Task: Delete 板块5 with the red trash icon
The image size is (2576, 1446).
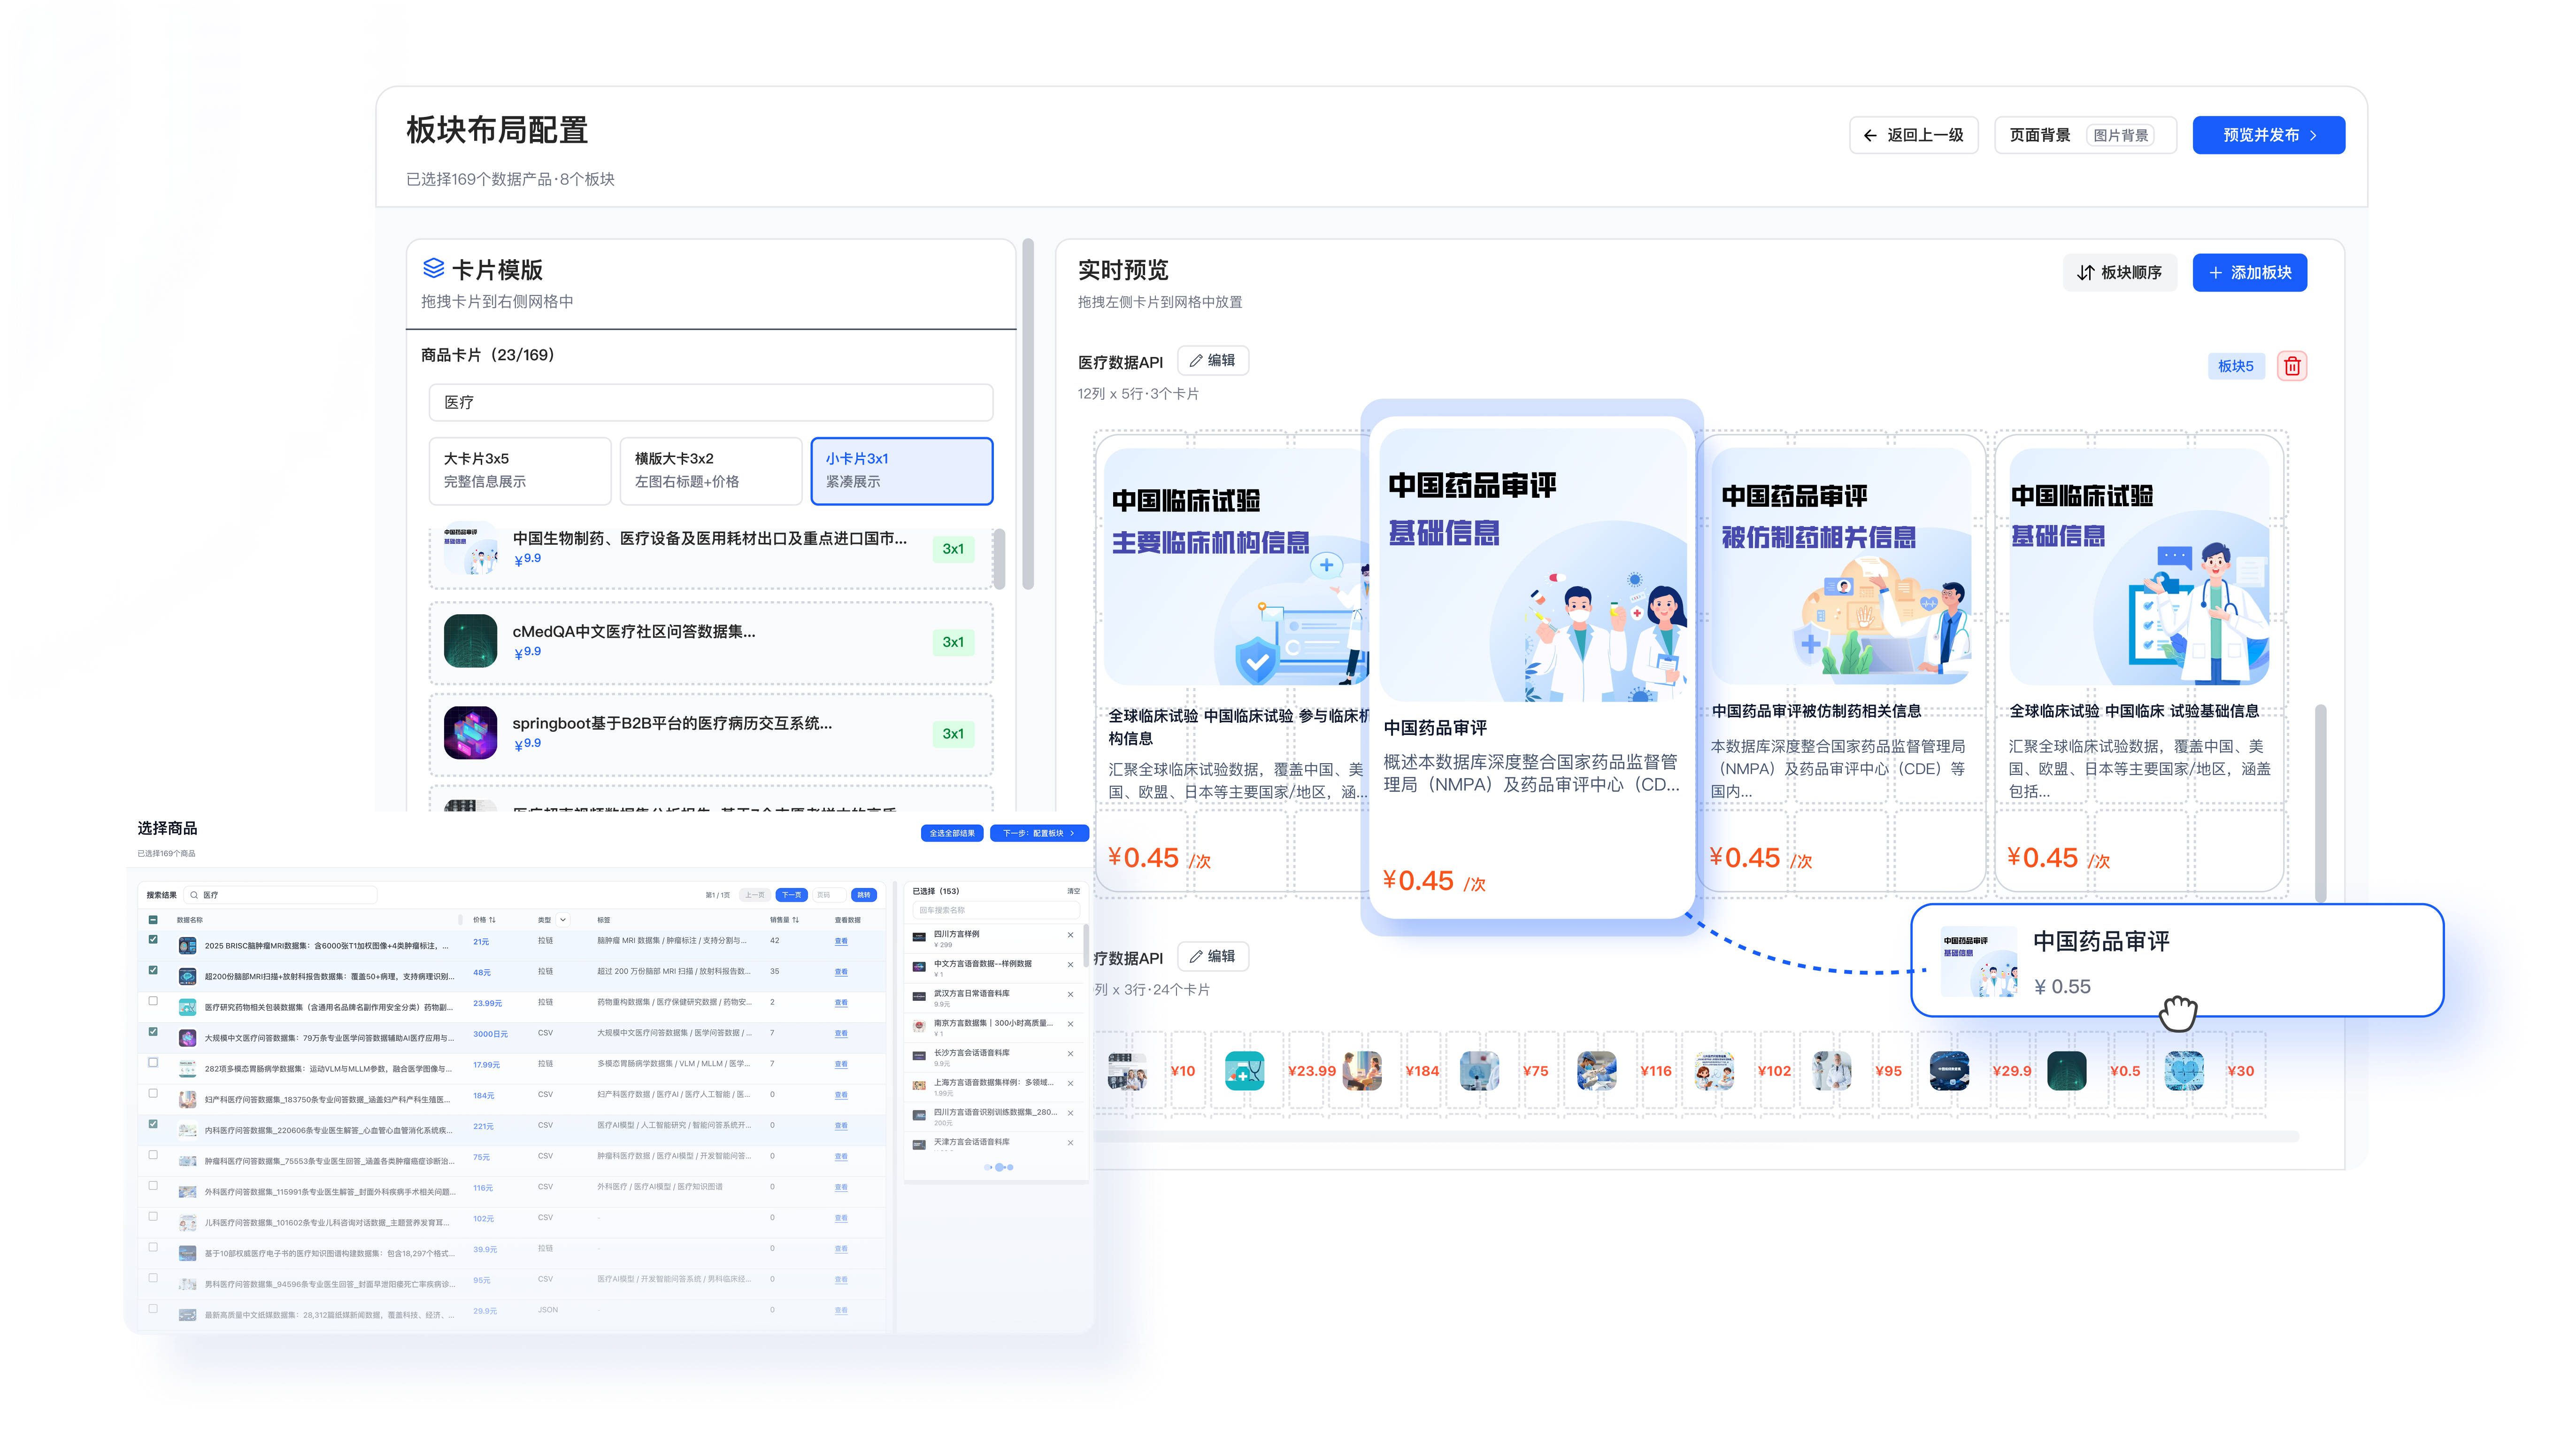Action: point(2292,366)
